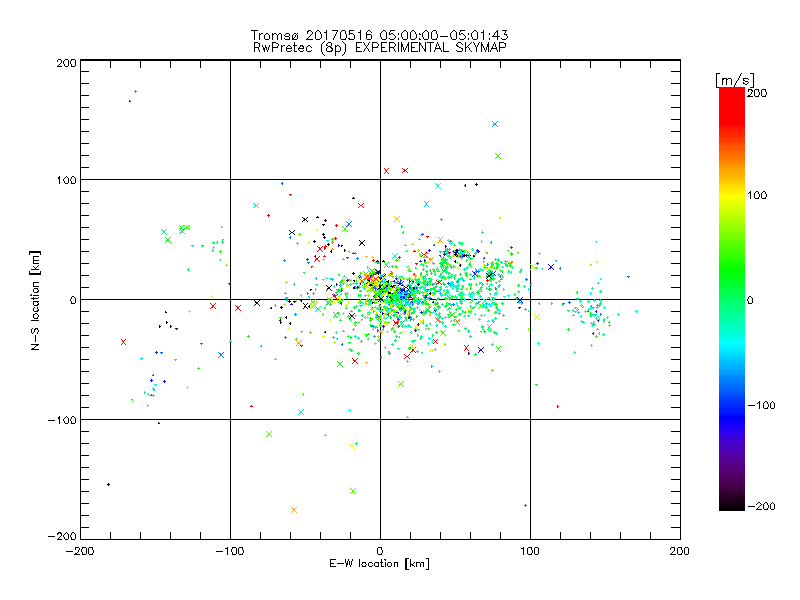Click the X-axis tick label '100'

[x=530, y=551]
